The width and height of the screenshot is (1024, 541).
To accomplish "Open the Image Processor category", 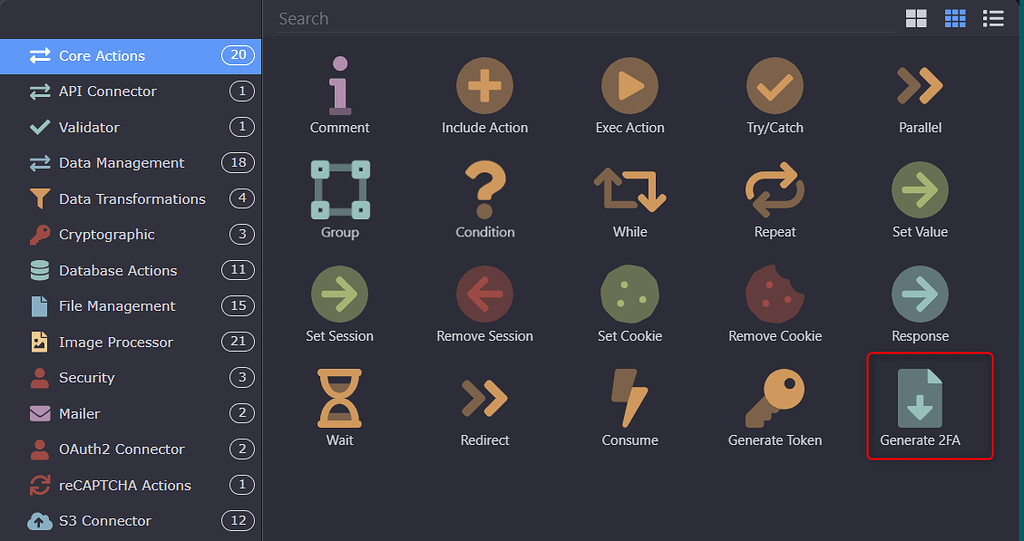I will (116, 342).
